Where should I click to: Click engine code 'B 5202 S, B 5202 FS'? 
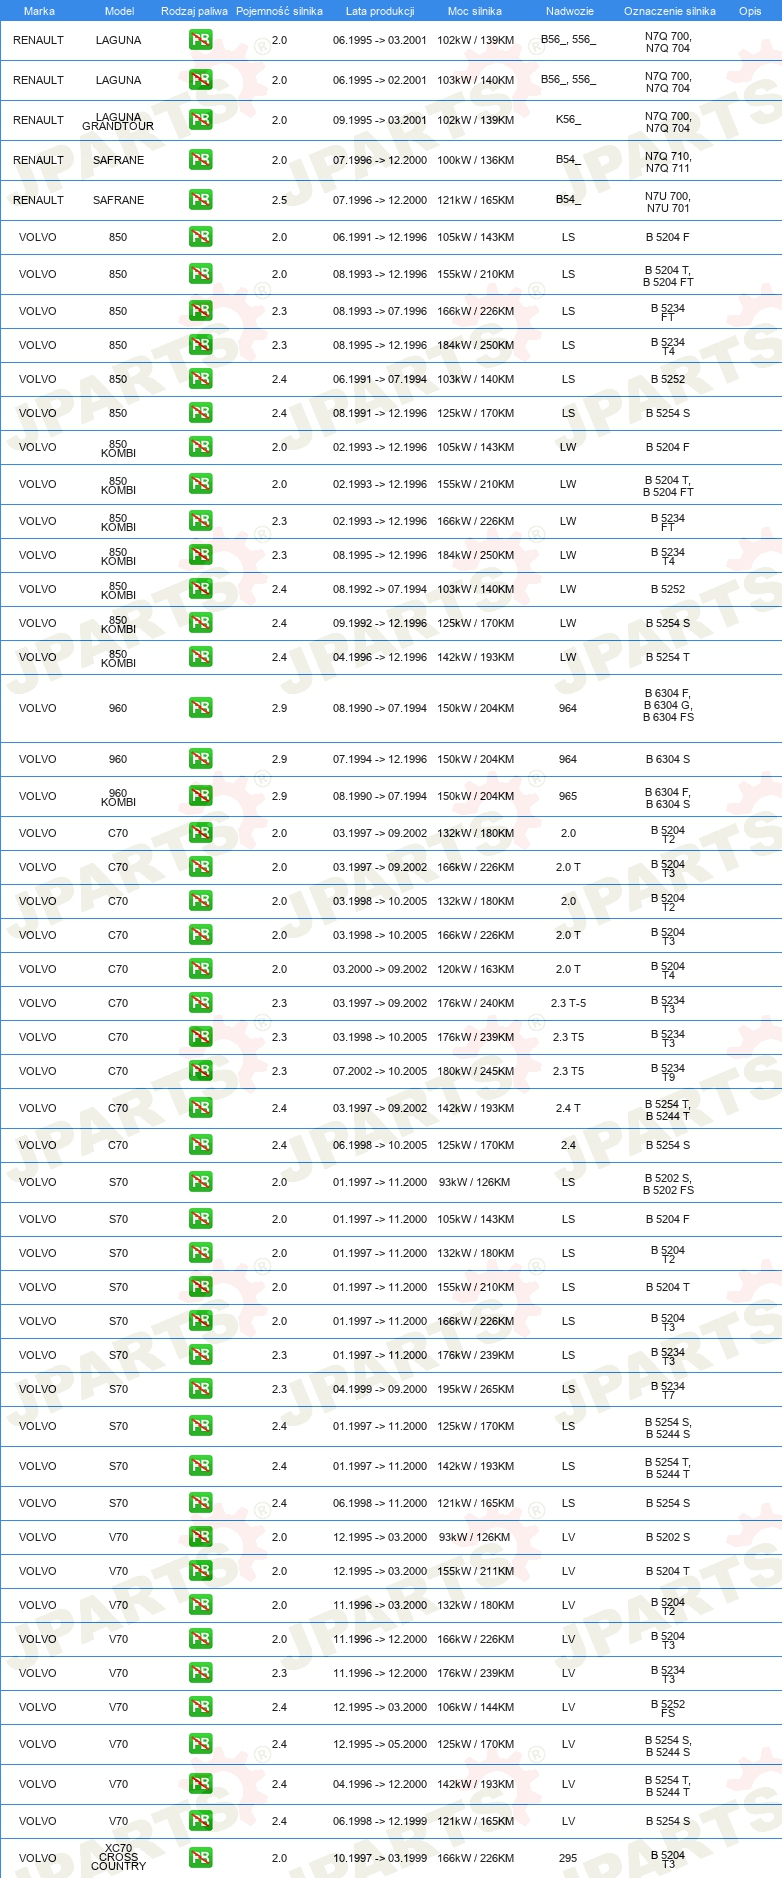668,1184
